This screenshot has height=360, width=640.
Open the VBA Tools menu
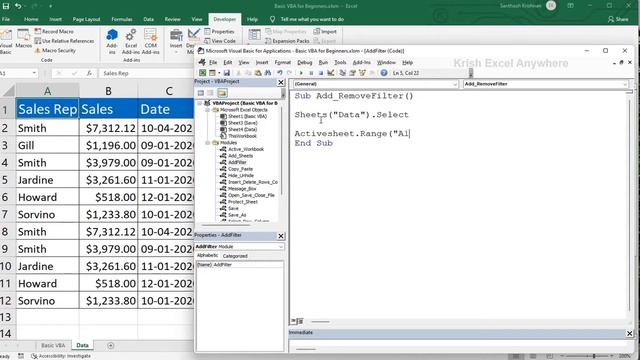click(x=340, y=62)
